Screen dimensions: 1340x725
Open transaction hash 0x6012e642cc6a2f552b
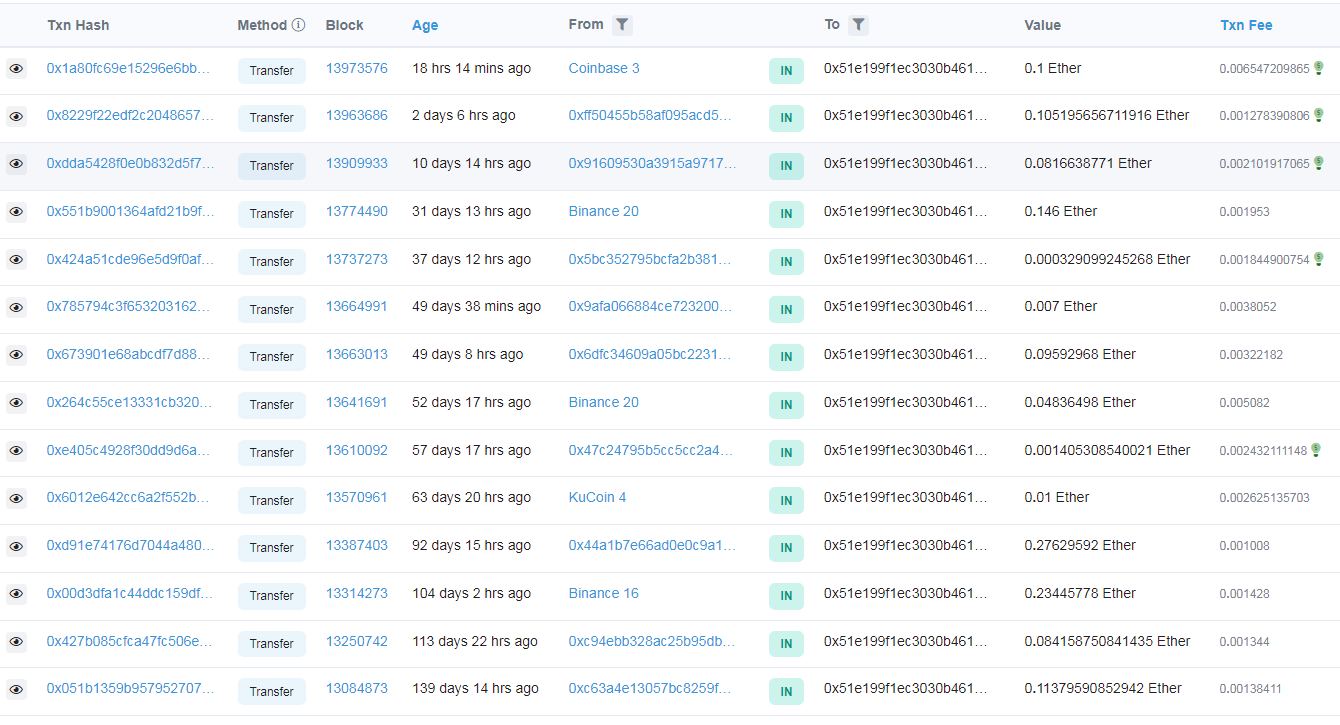click(x=129, y=497)
